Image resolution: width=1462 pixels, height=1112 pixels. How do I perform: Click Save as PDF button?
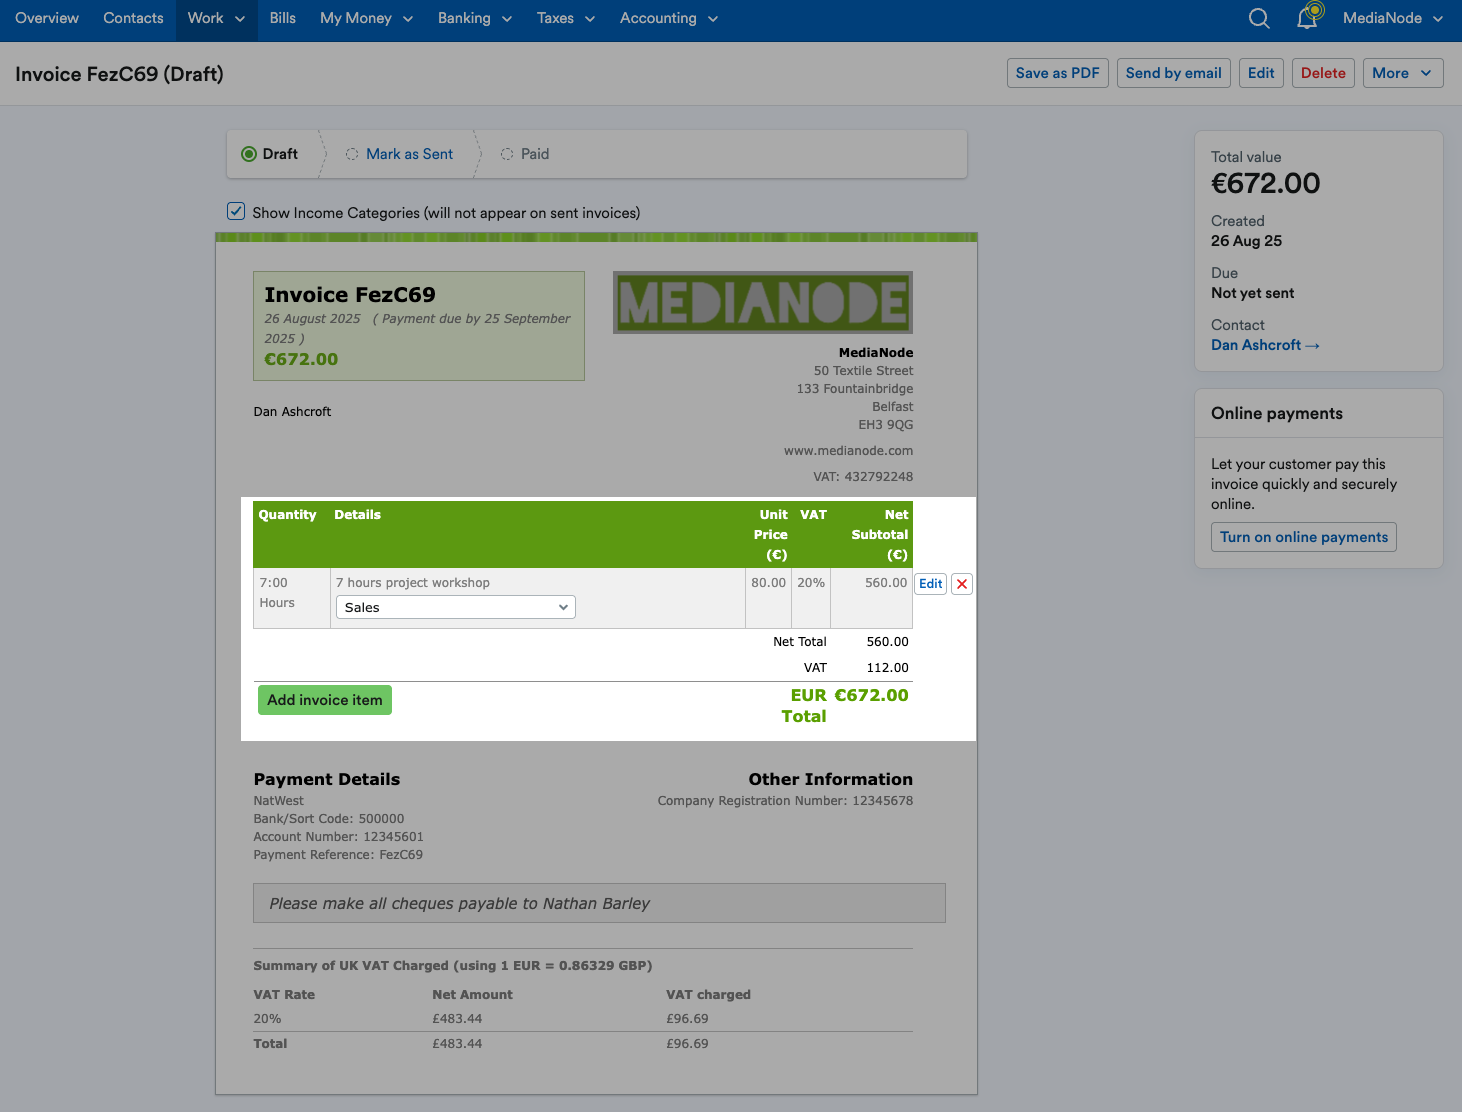coord(1058,73)
